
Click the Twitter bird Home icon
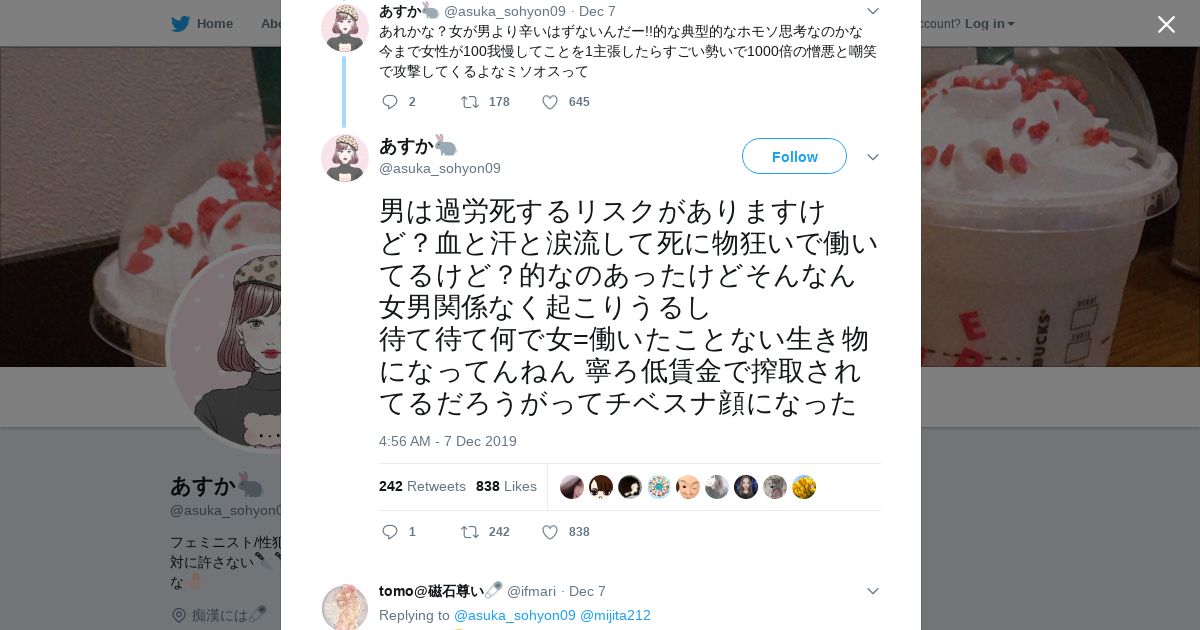tap(180, 23)
